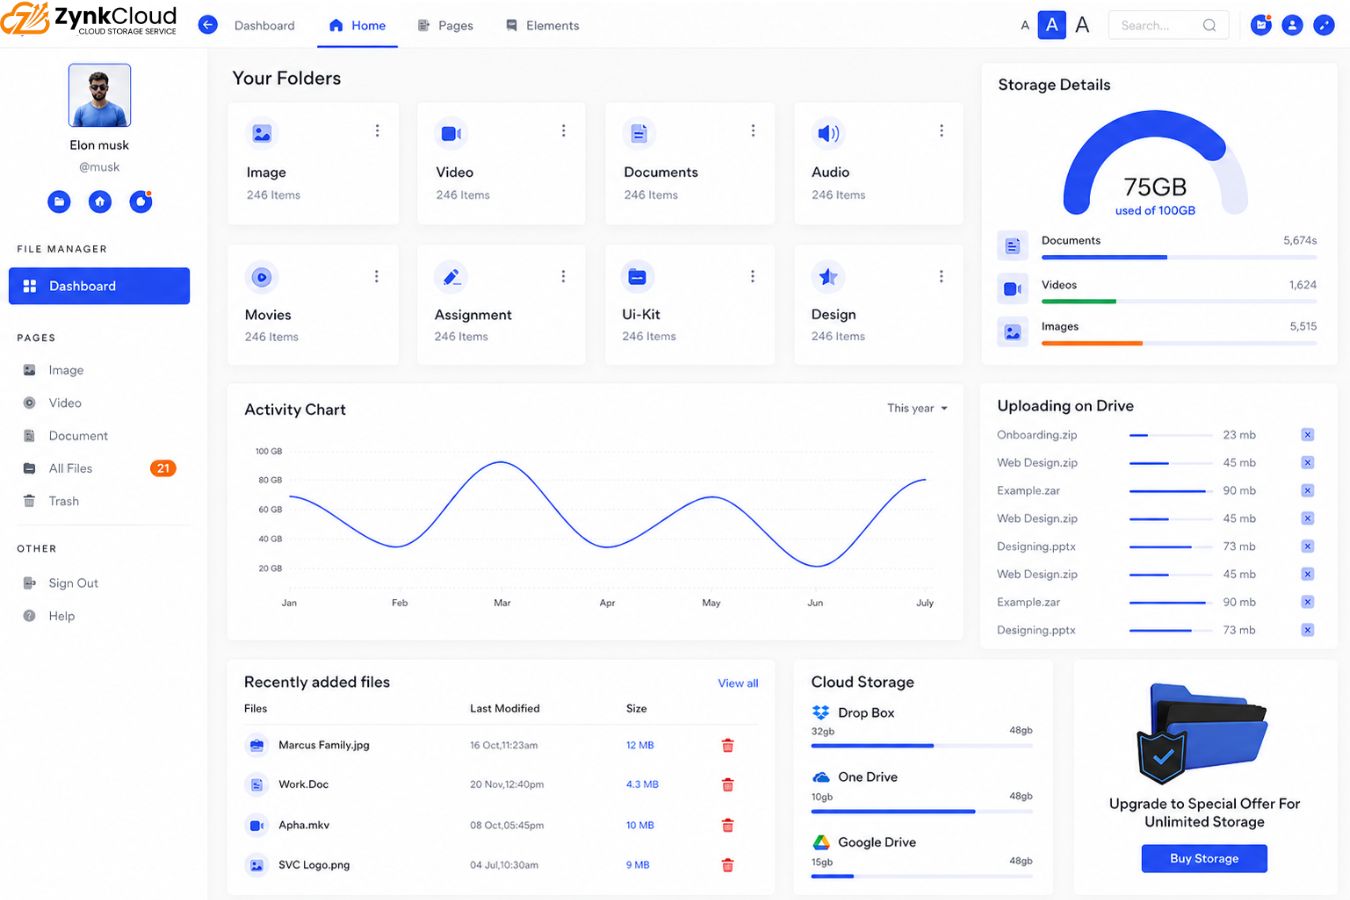
Task: Select the medium font size A
Action: [x=1051, y=25]
